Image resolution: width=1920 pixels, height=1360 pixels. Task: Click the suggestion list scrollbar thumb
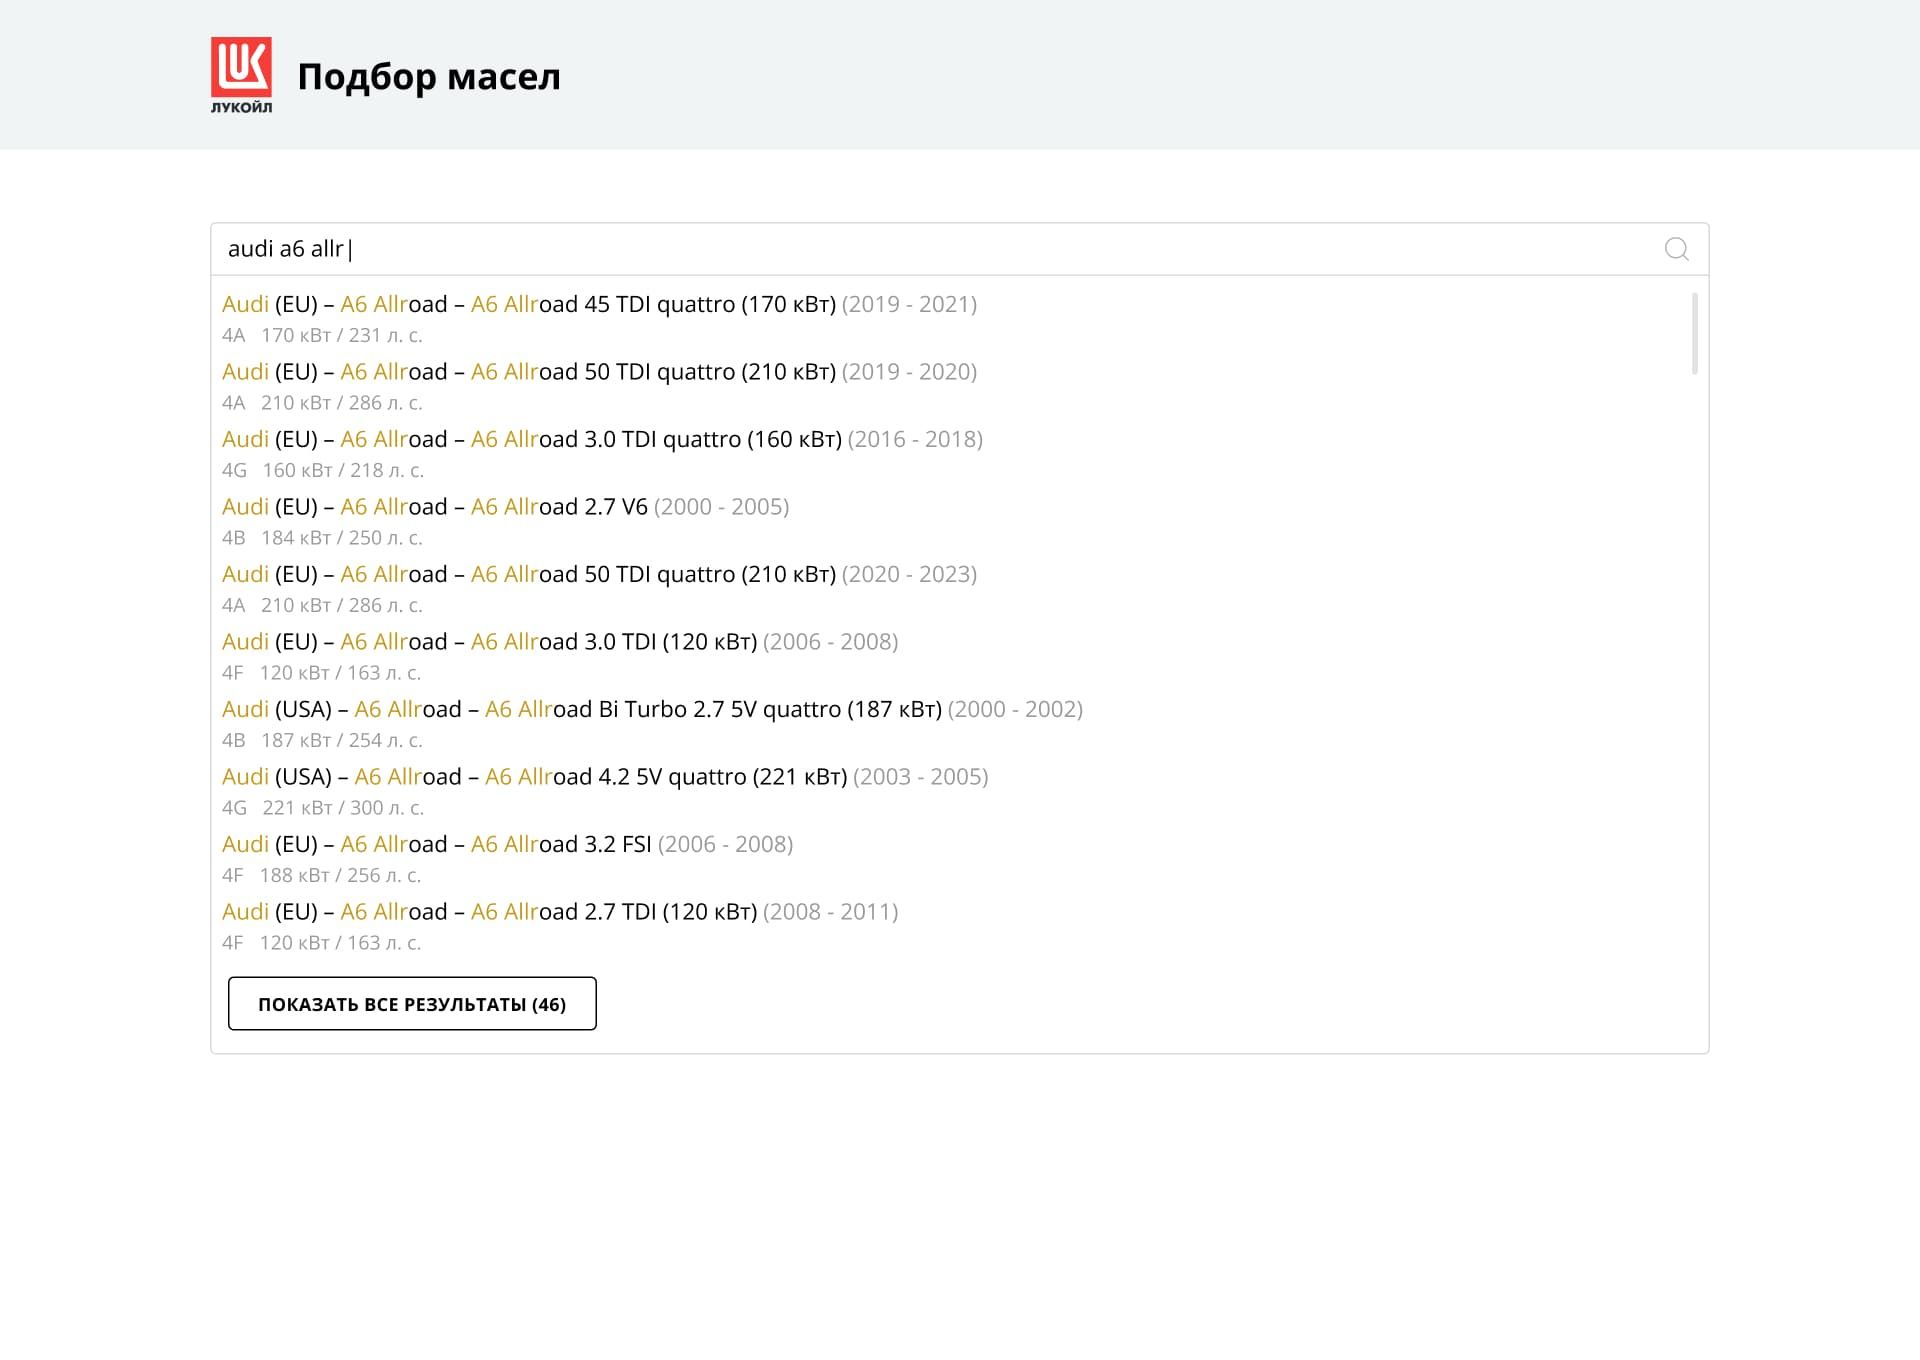[1694, 333]
